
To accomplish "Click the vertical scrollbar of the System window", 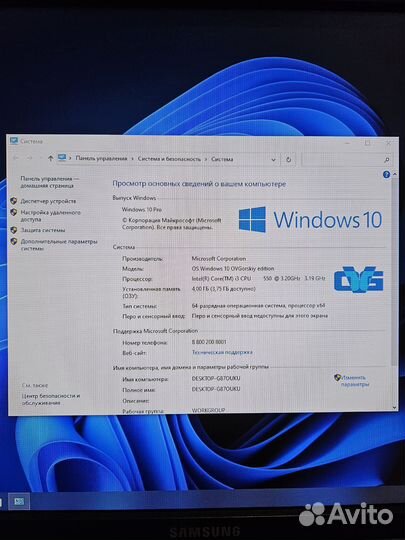I will tap(395, 272).
